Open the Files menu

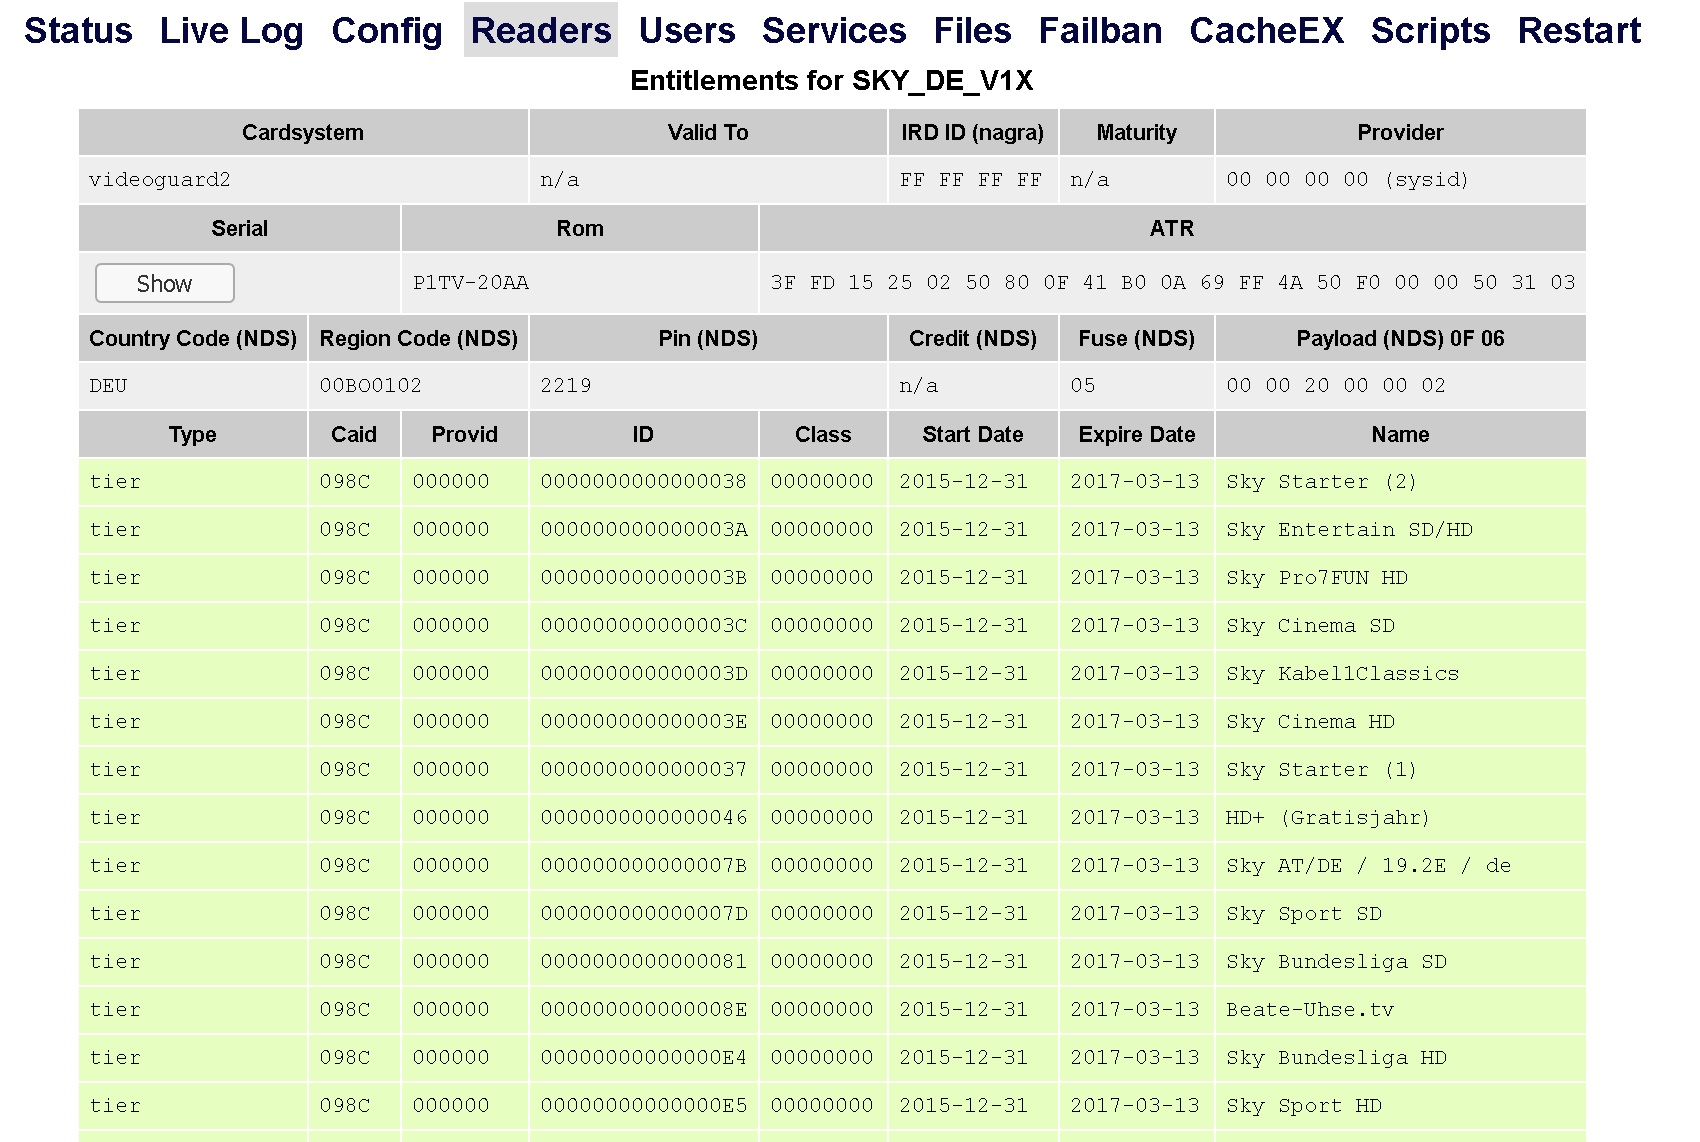pos(972,30)
